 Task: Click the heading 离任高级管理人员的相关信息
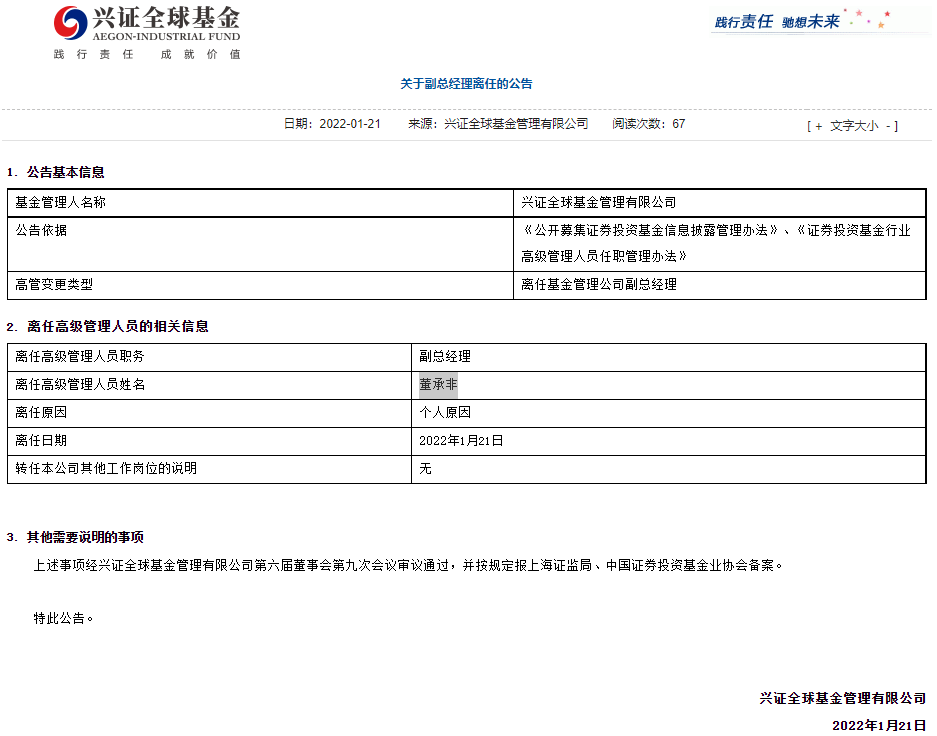(118, 327)
